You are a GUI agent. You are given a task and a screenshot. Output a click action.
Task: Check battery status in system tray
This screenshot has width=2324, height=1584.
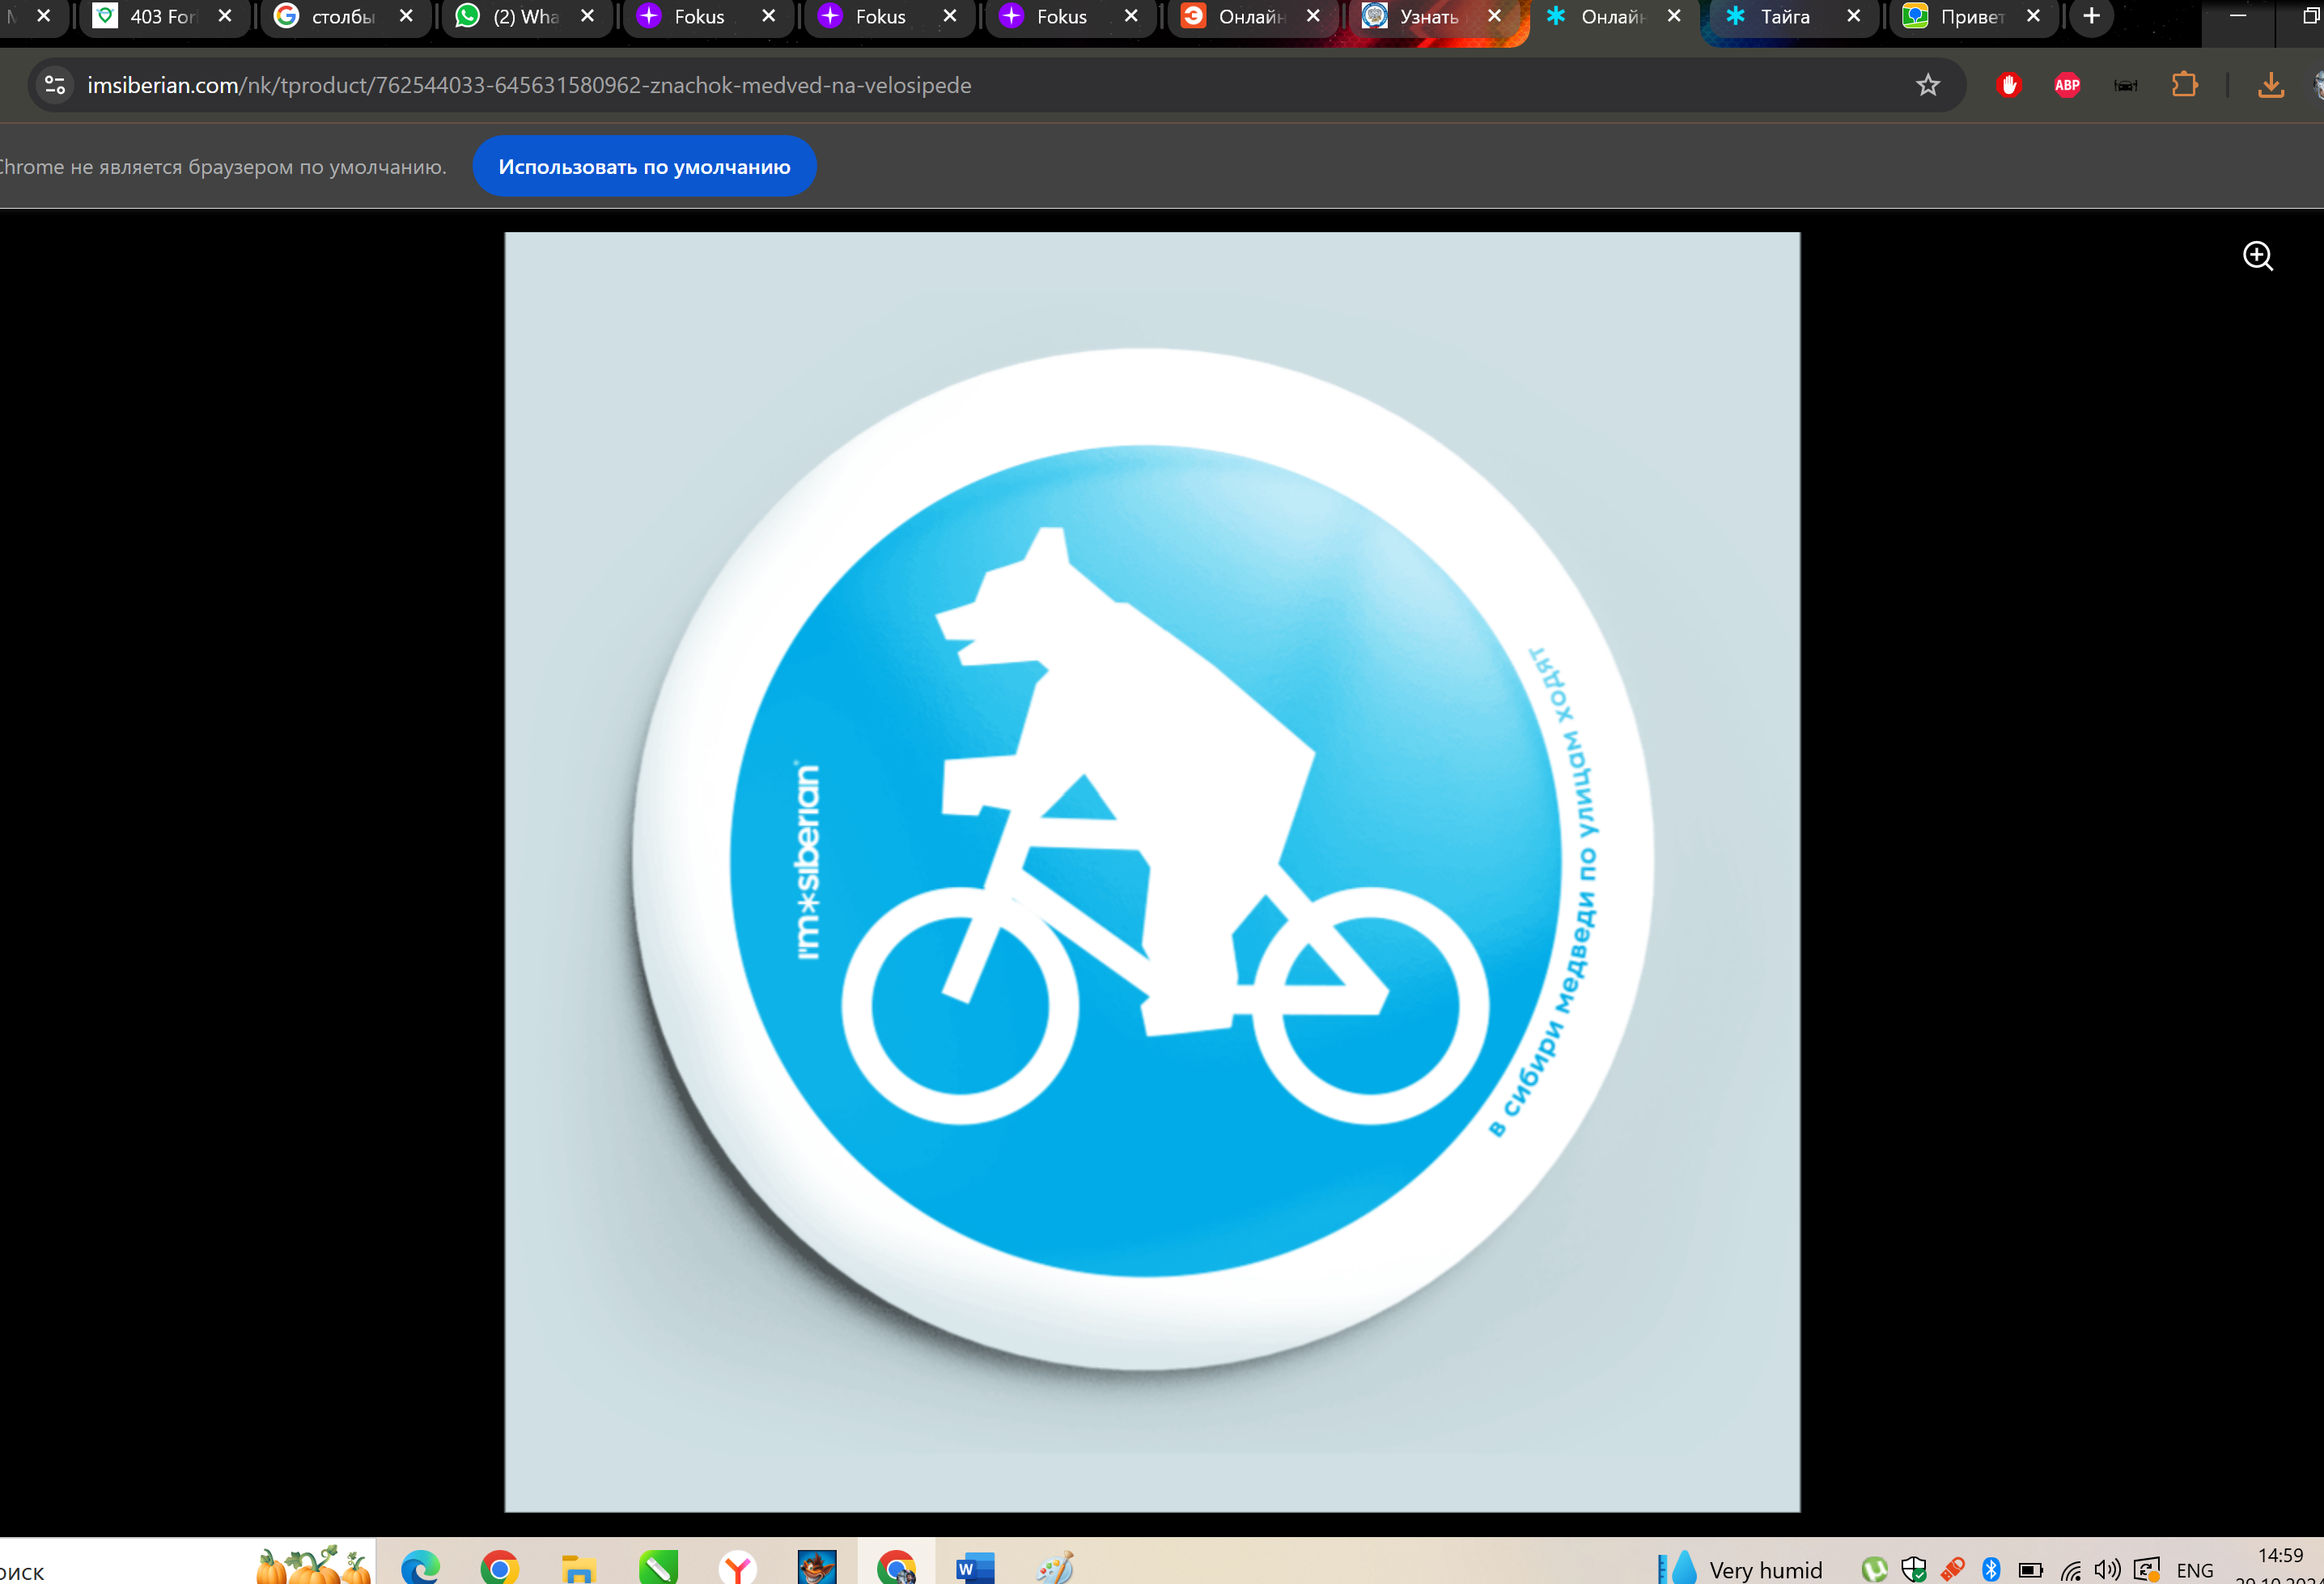2030,1569
